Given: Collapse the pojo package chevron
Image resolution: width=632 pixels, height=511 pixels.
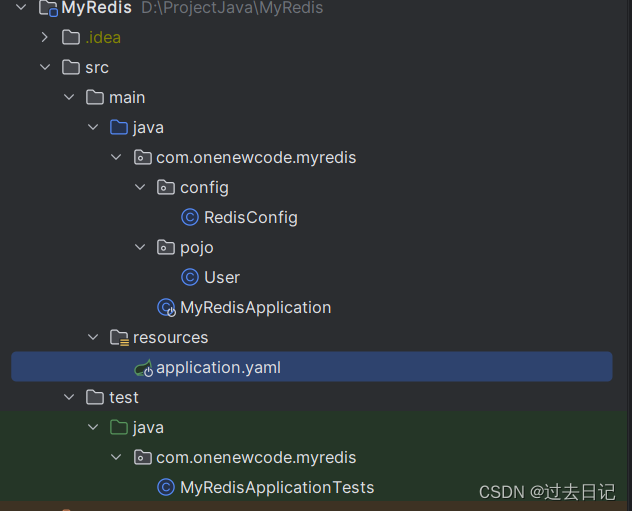Looking at the screenshot, I should click(x=140, y=247).
